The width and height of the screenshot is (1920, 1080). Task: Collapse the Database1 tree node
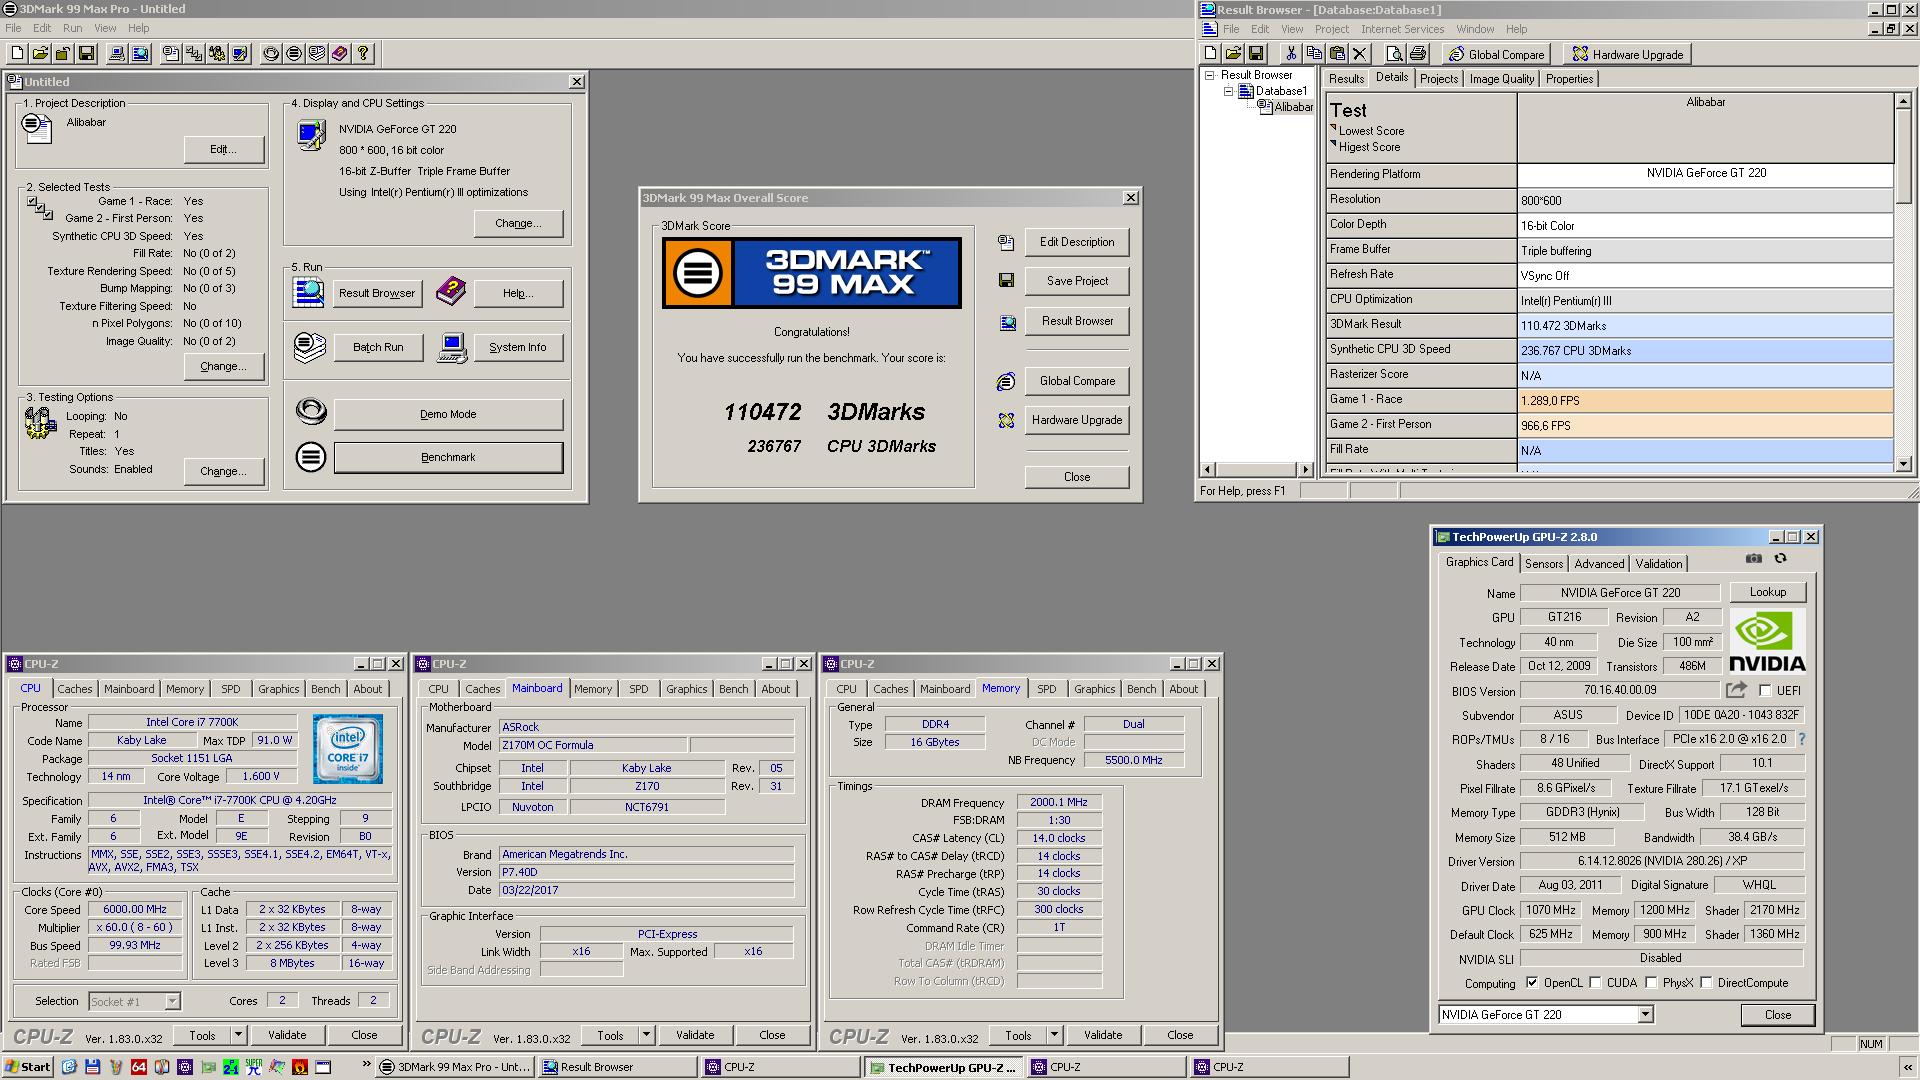[1229, 91]
